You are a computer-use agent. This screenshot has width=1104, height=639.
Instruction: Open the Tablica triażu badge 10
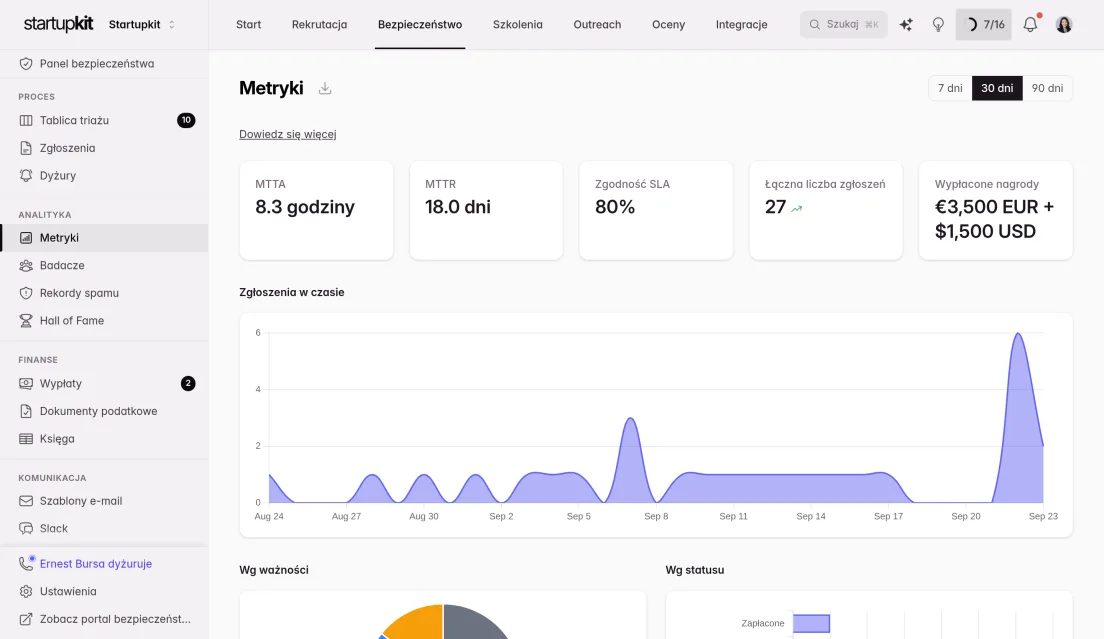(x=186, y=120)
